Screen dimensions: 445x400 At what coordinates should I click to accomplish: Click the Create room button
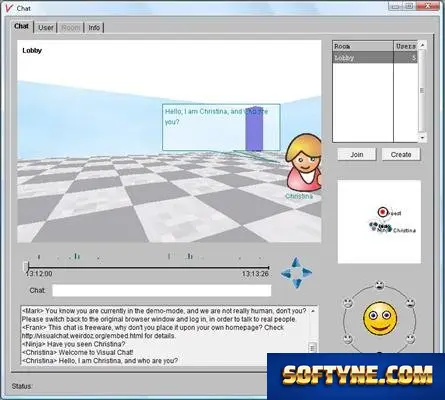401,154
